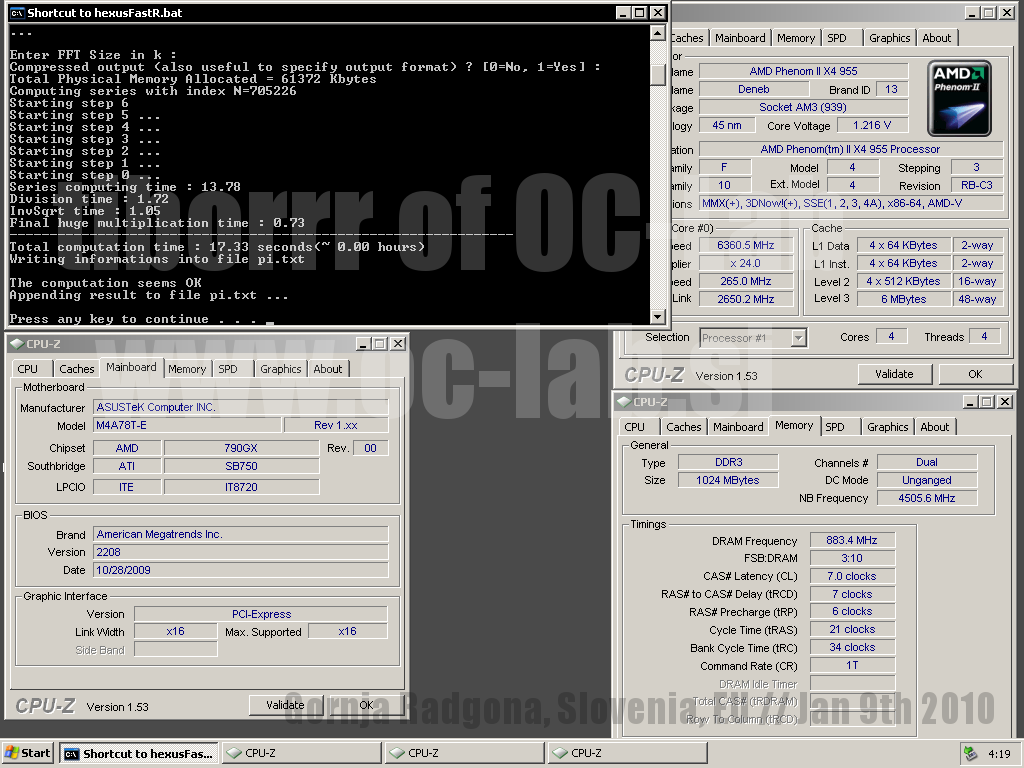Image resolution: width=1024 pixels, height=768 pixels.
Task: Click the BIOS date 10/28/2009 field
Action: pyautogui.click(x=241, y=570)
